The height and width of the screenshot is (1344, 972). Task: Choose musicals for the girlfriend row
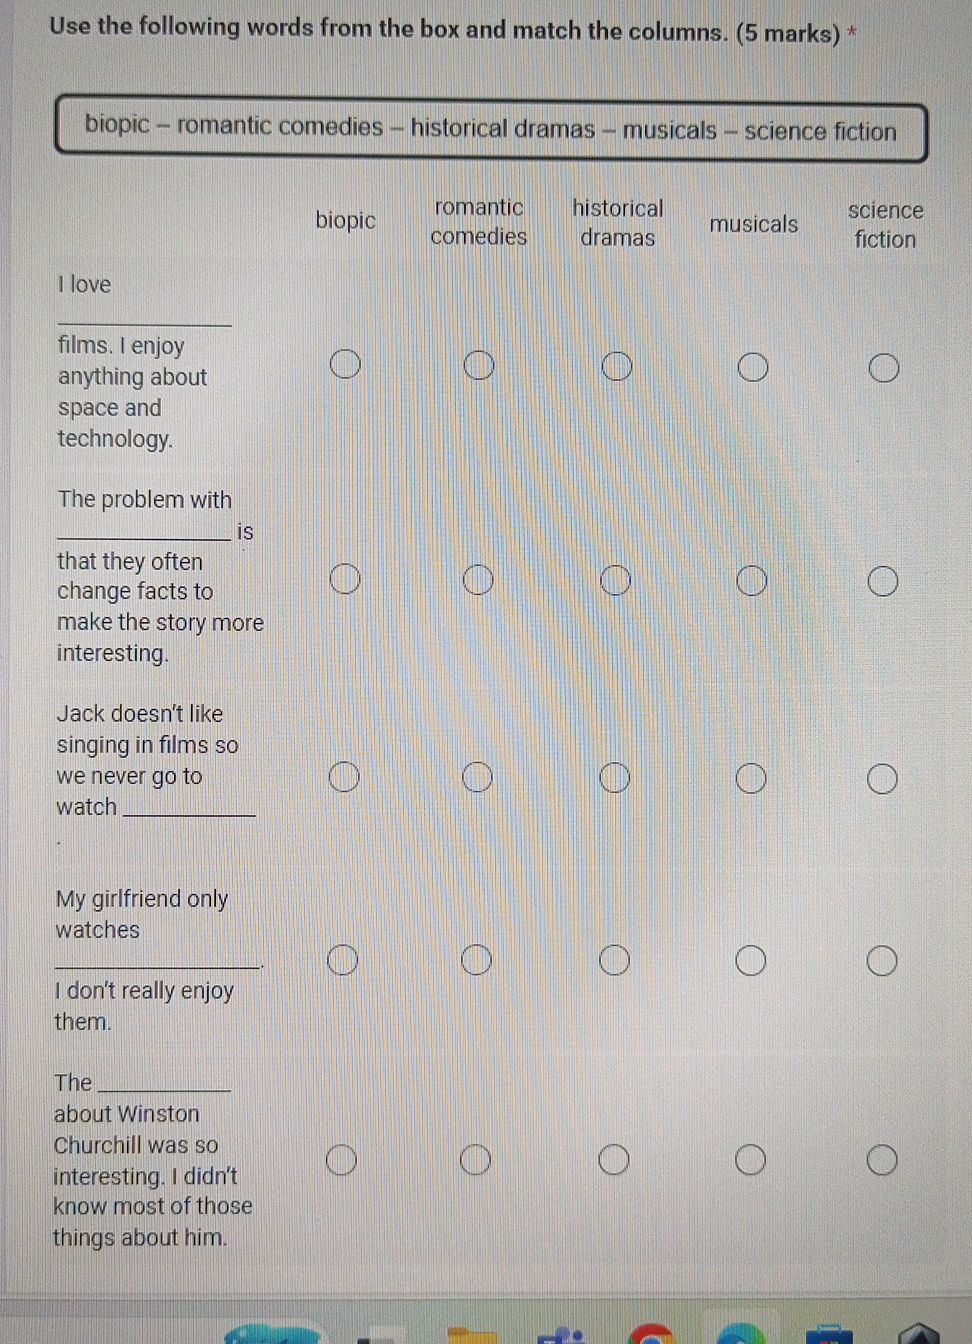[751, 961]
